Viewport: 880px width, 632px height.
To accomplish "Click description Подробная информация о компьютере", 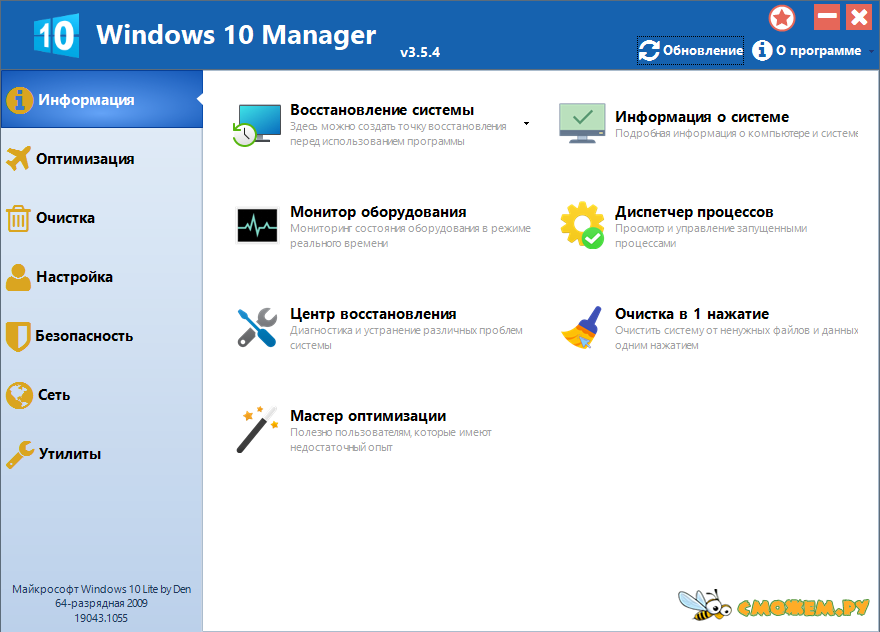I will pos(736,134).
